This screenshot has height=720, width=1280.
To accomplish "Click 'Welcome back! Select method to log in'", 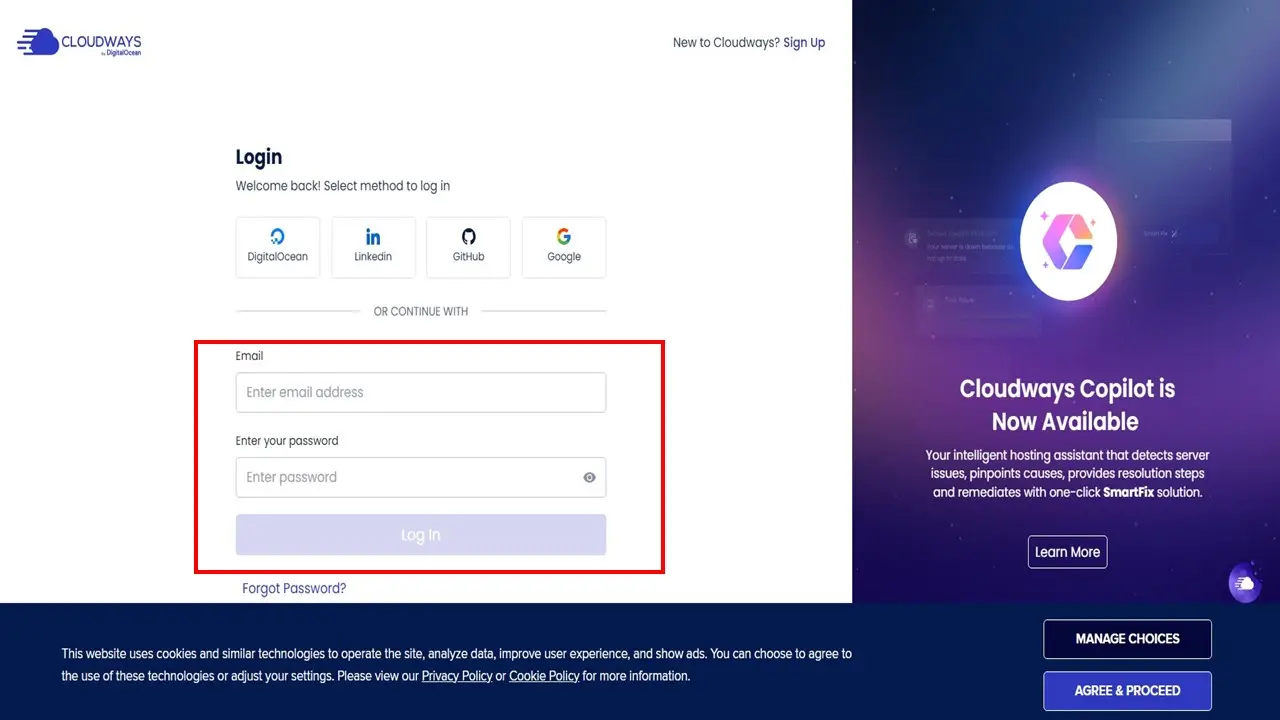I will [343, 186].
